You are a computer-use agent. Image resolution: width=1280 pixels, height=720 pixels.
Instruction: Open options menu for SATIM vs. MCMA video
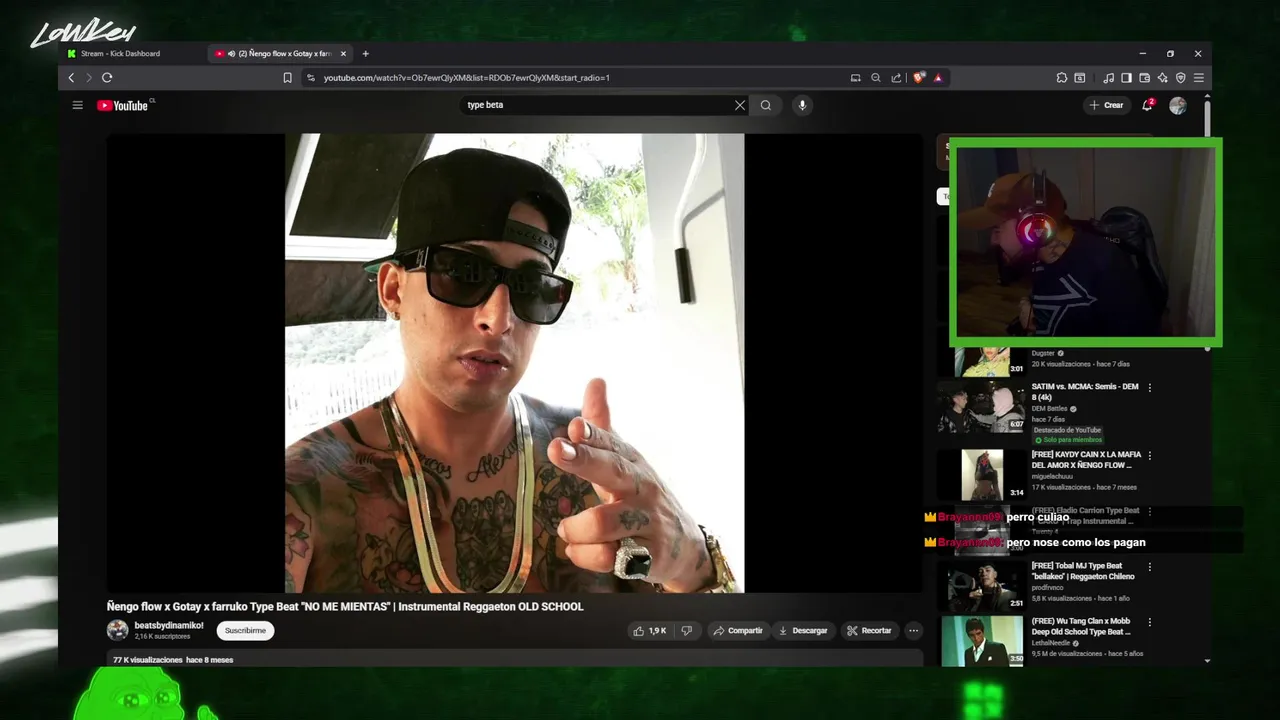(1150, 388)
